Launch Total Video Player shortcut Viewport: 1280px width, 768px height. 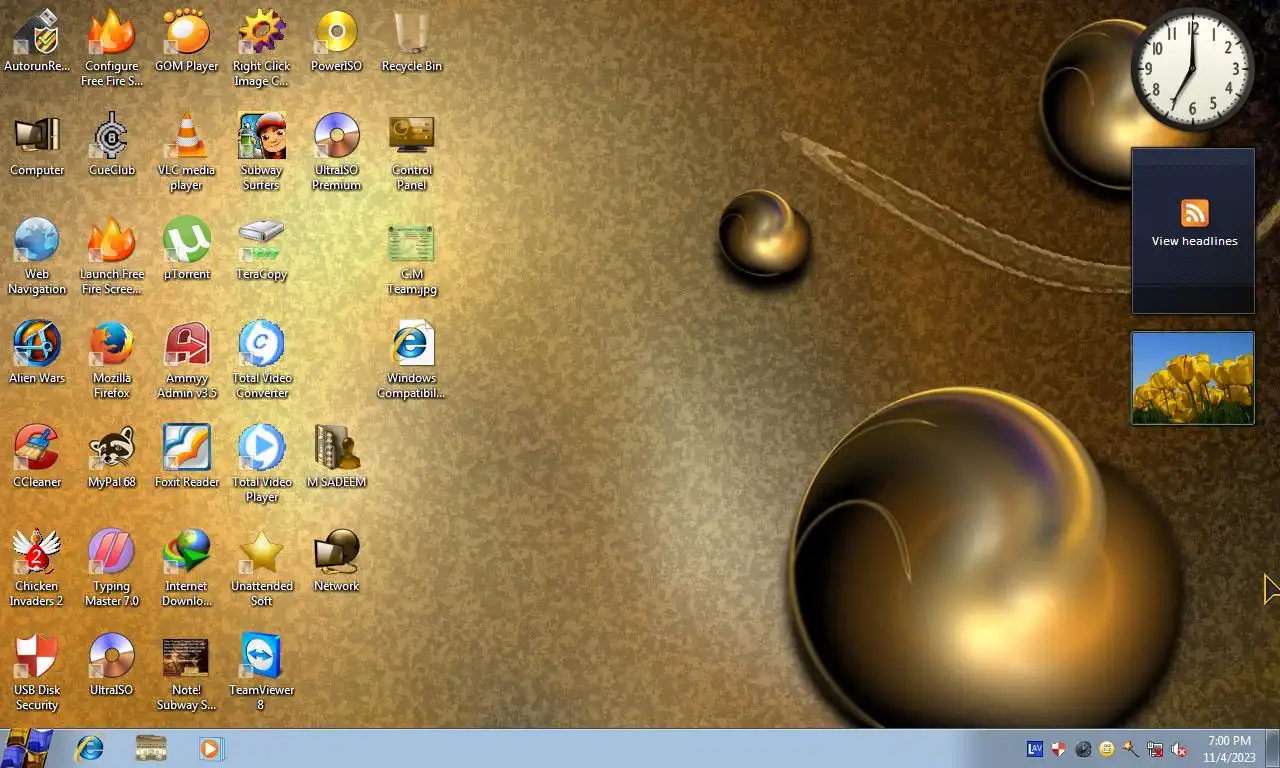point(262,464)
